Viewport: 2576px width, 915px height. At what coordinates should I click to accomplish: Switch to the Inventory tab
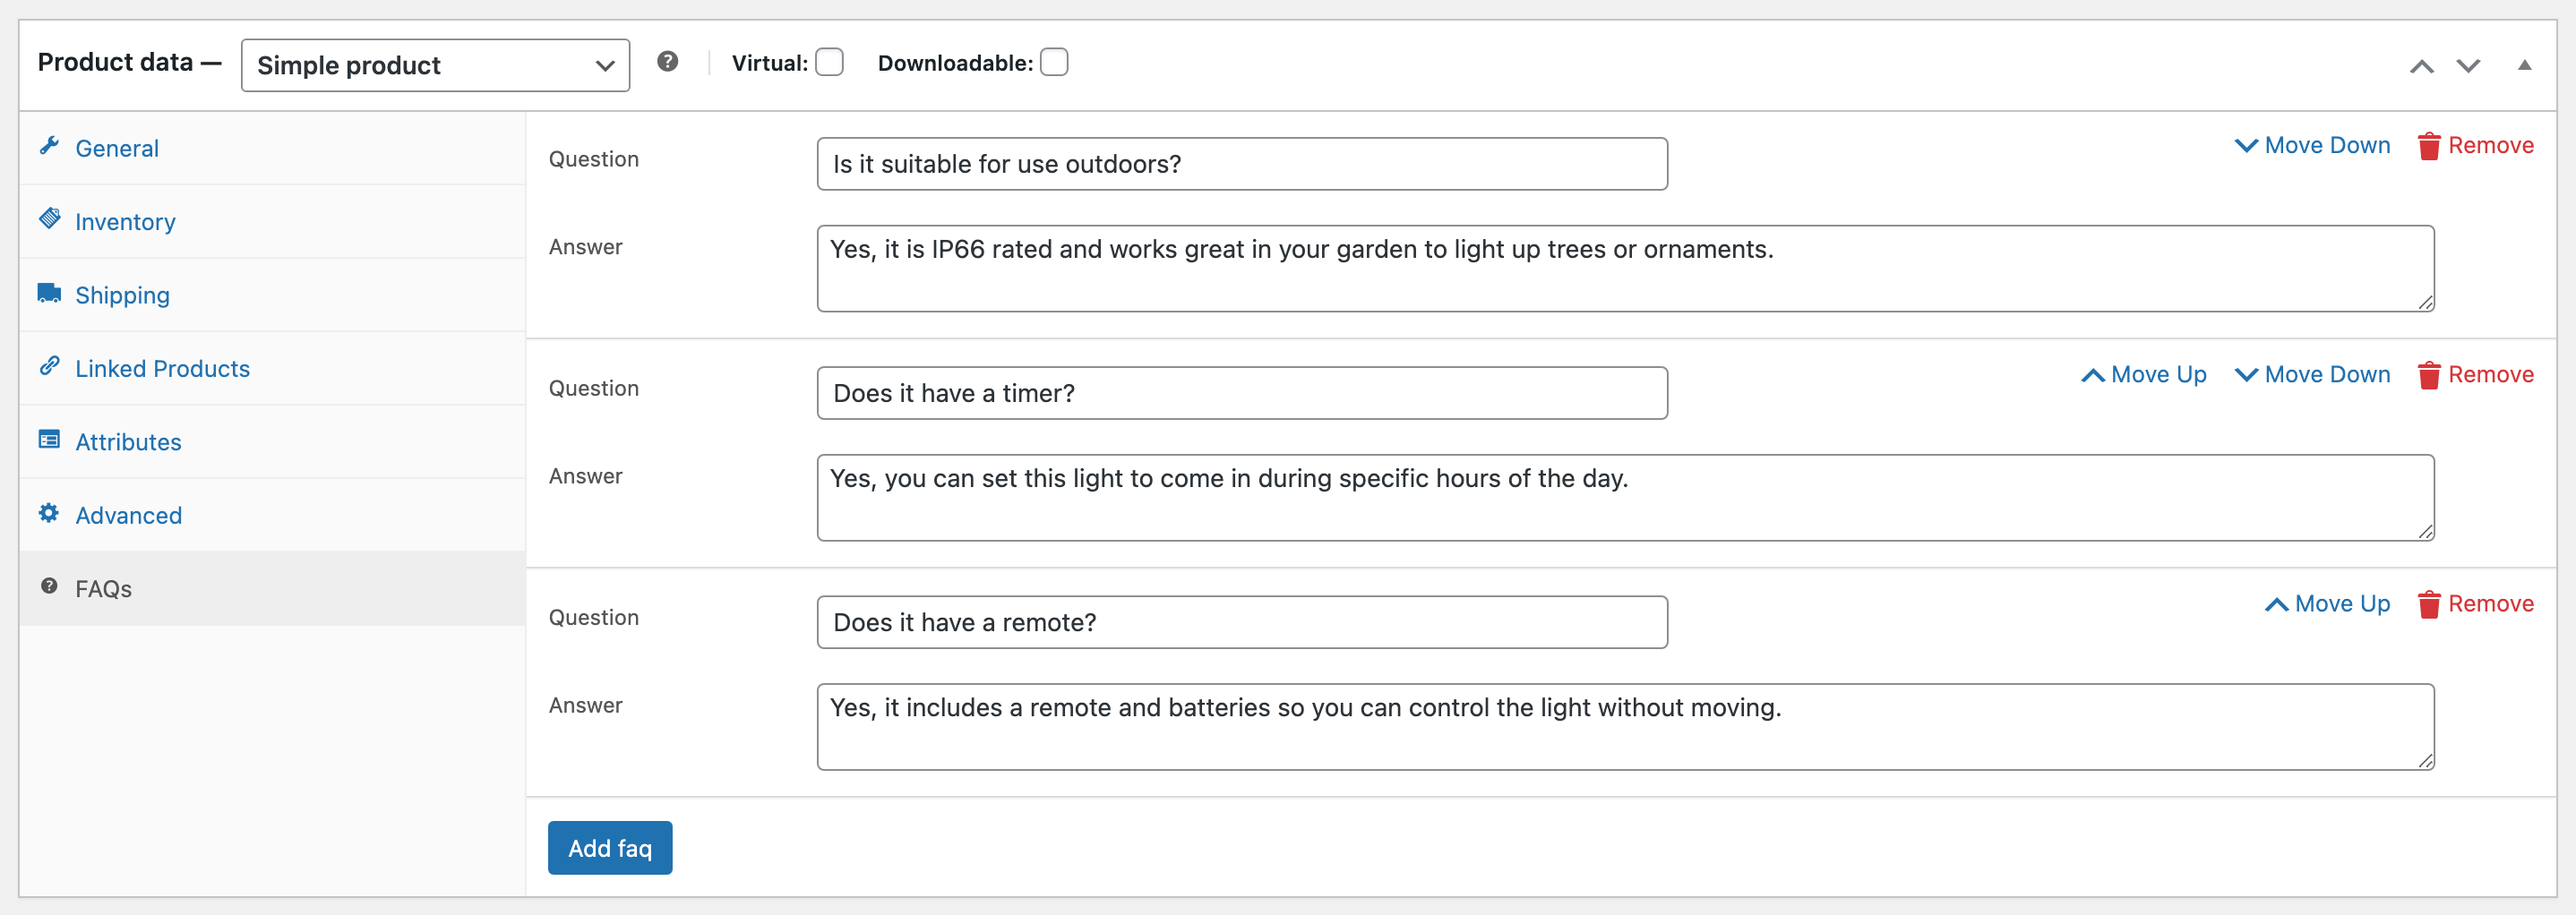pos(272,221)
